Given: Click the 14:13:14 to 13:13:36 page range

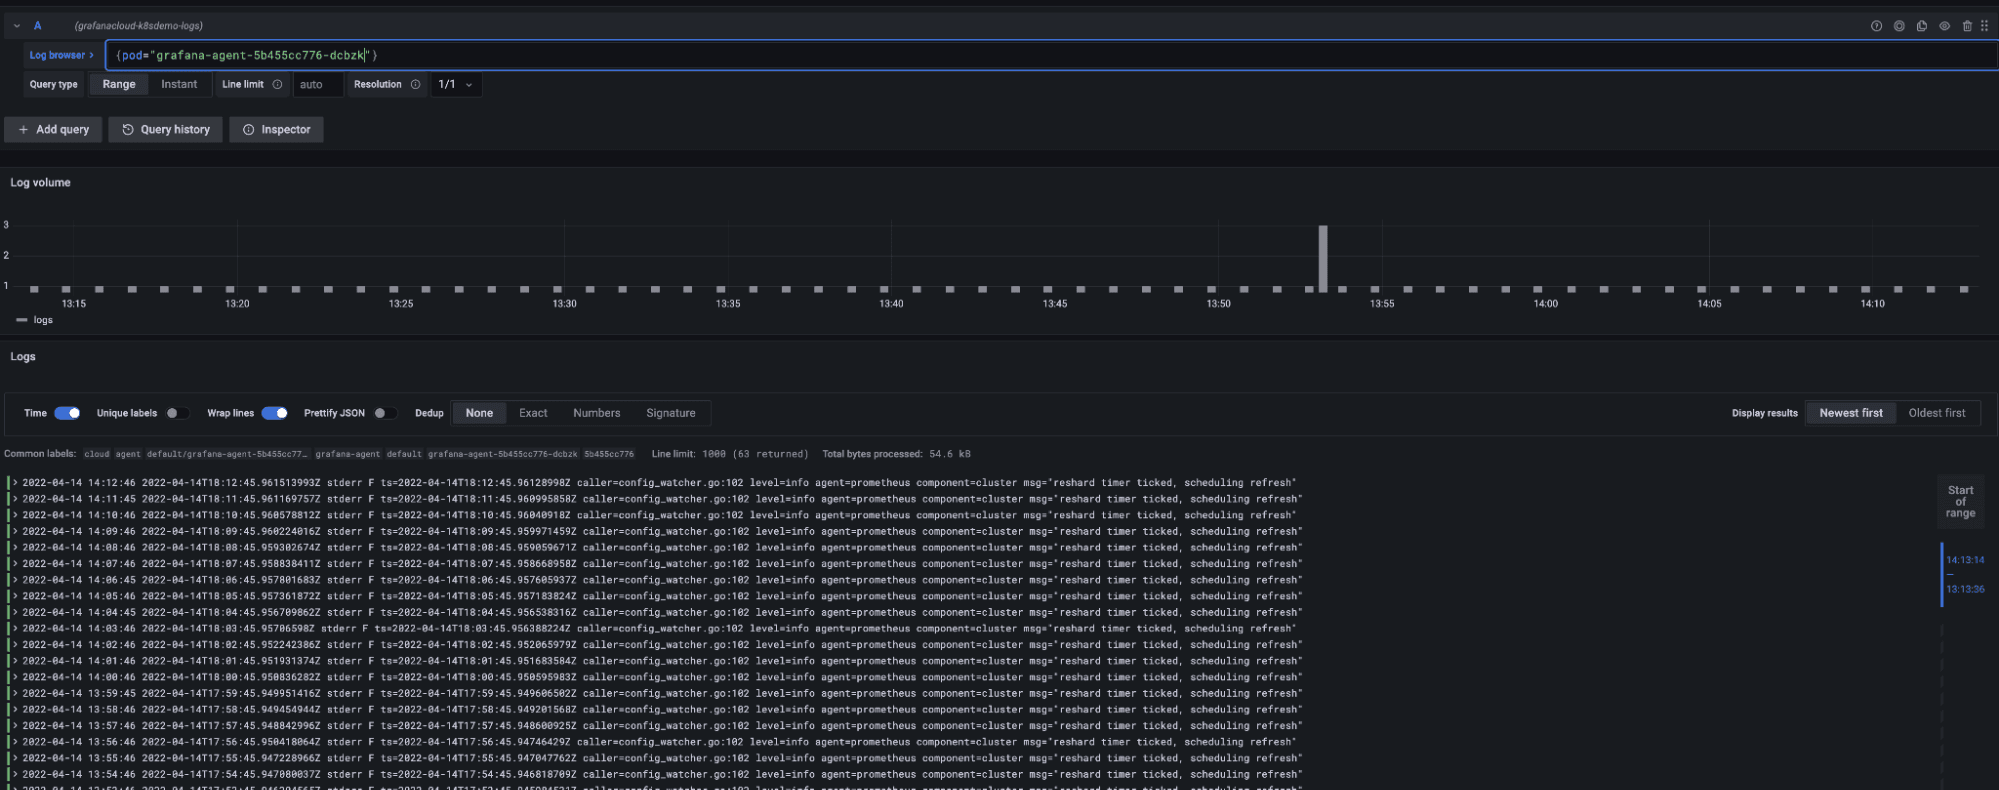Looking at the screenshot, I should [x=1964, y=575].
